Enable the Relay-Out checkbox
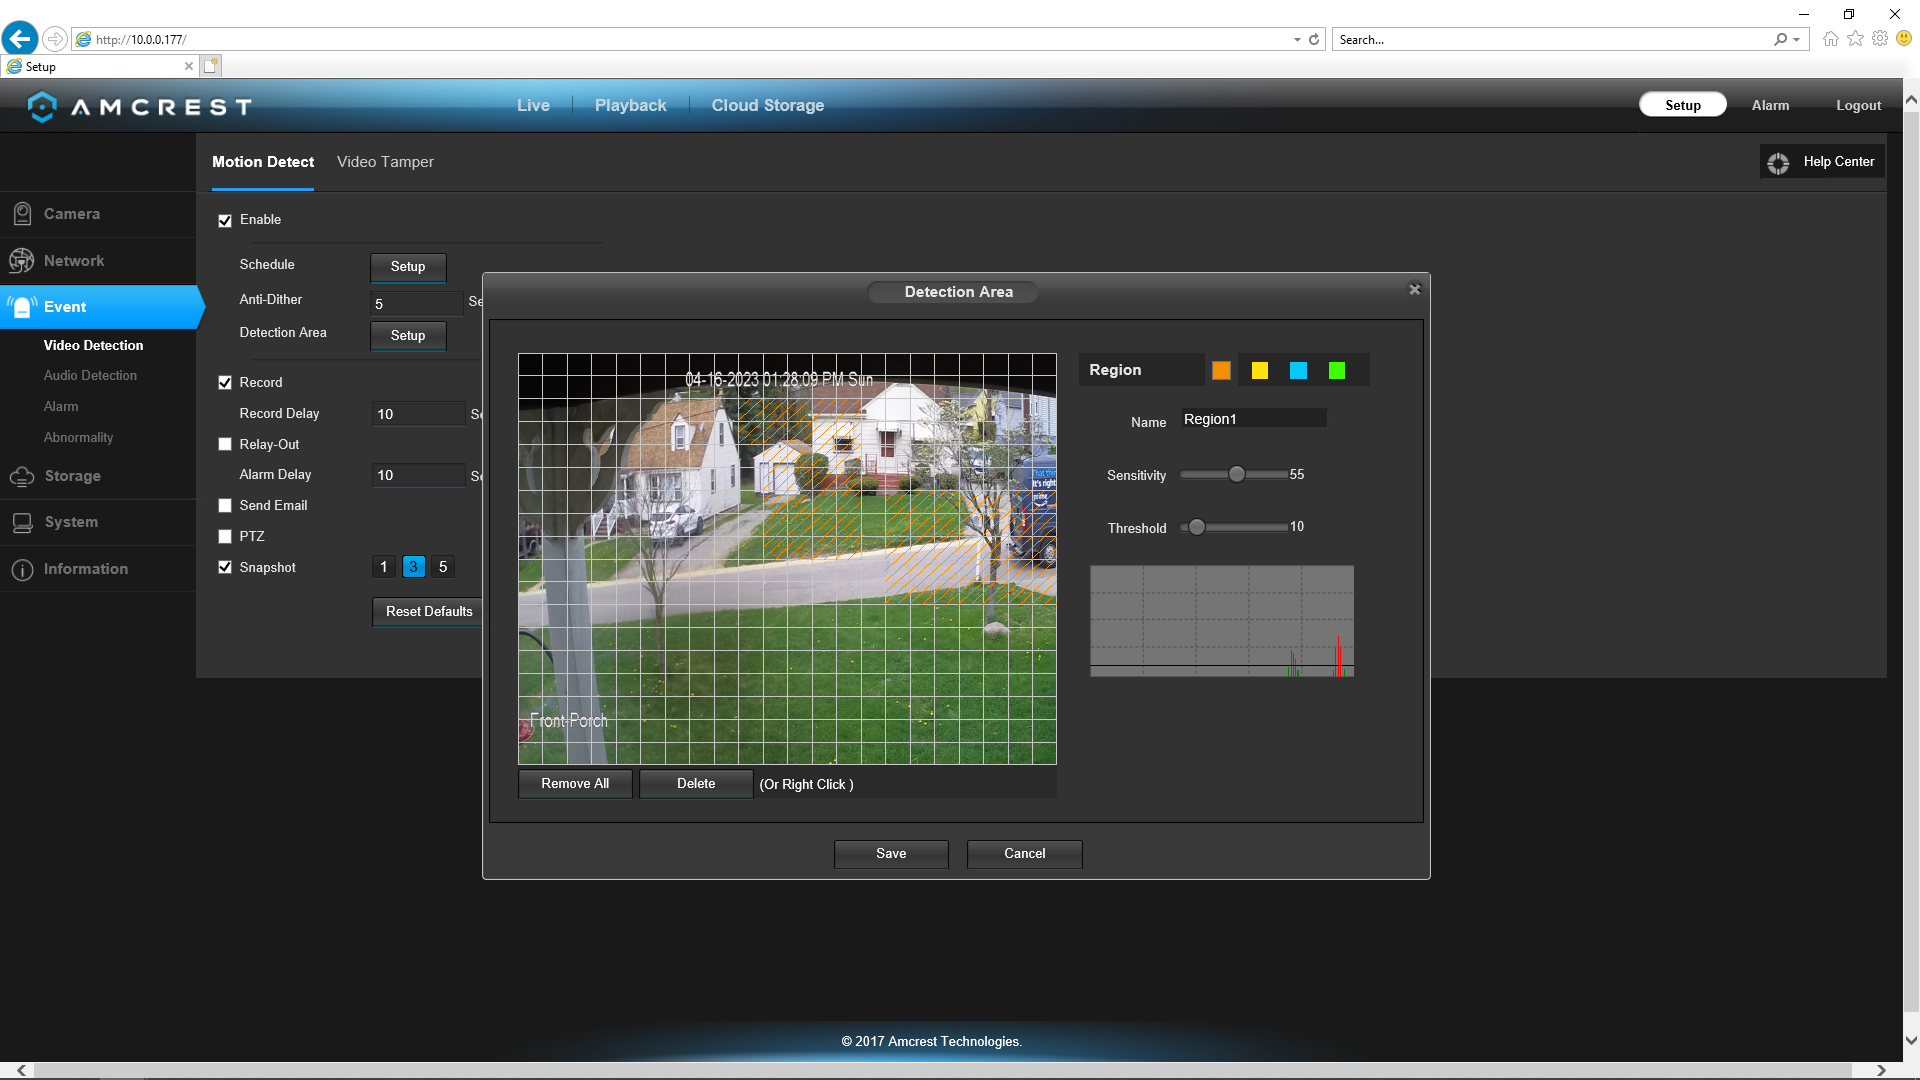This screenshot has width=1920, height=1080. click(225, 445)
